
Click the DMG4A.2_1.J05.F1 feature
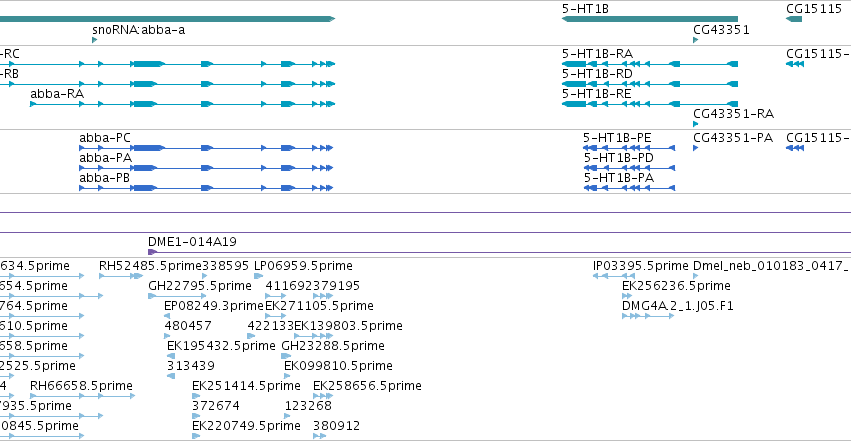(648, 316)
